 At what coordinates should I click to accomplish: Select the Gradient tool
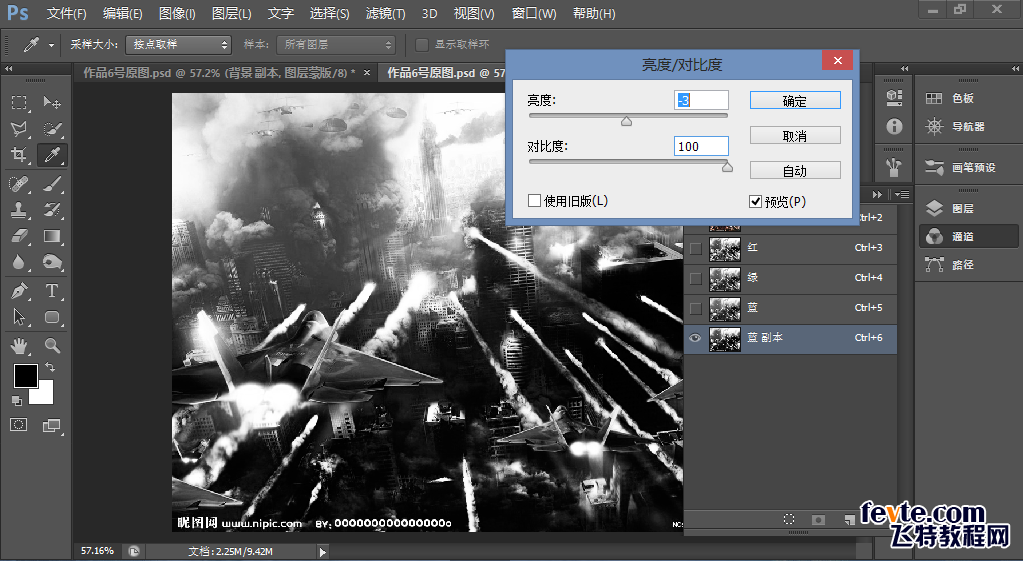(x=52, y=235)
